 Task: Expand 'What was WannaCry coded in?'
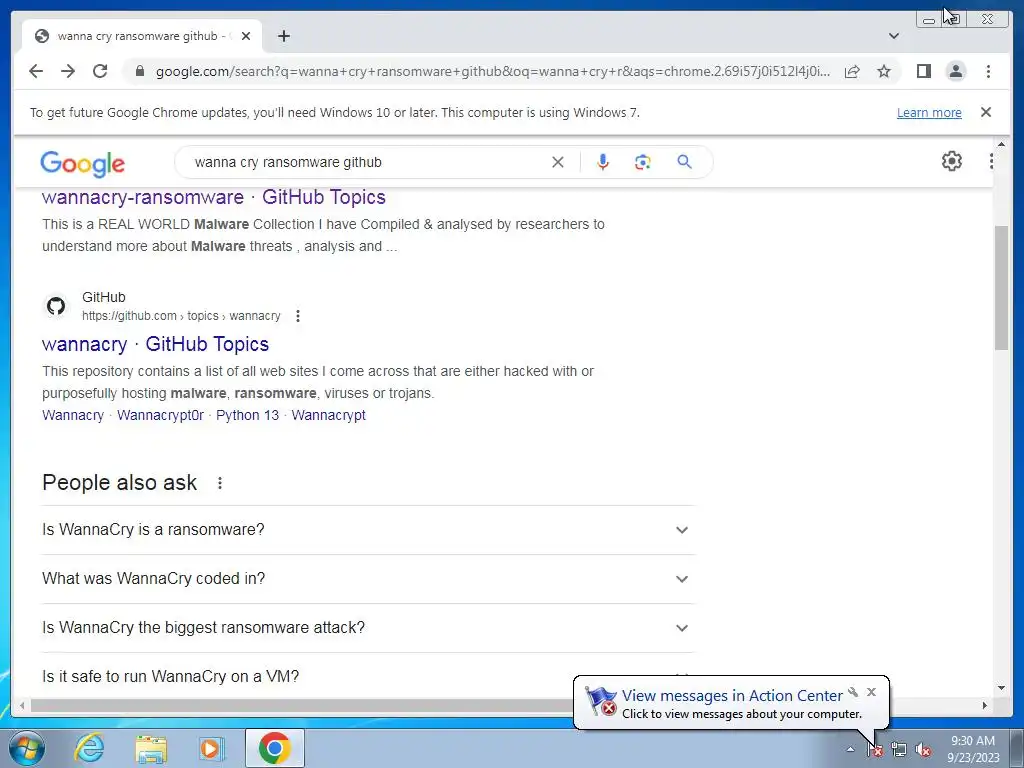pyautogui.click(x=368, y=579)
